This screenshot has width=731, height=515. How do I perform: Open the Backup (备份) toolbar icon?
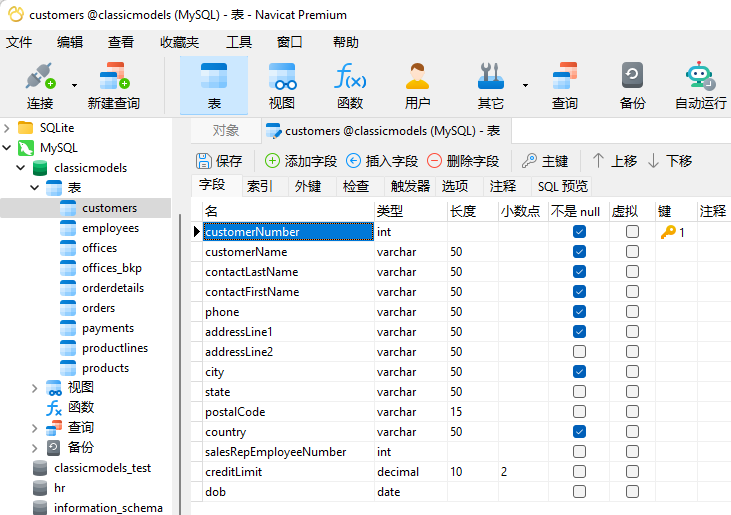click(x=632, y=76)
